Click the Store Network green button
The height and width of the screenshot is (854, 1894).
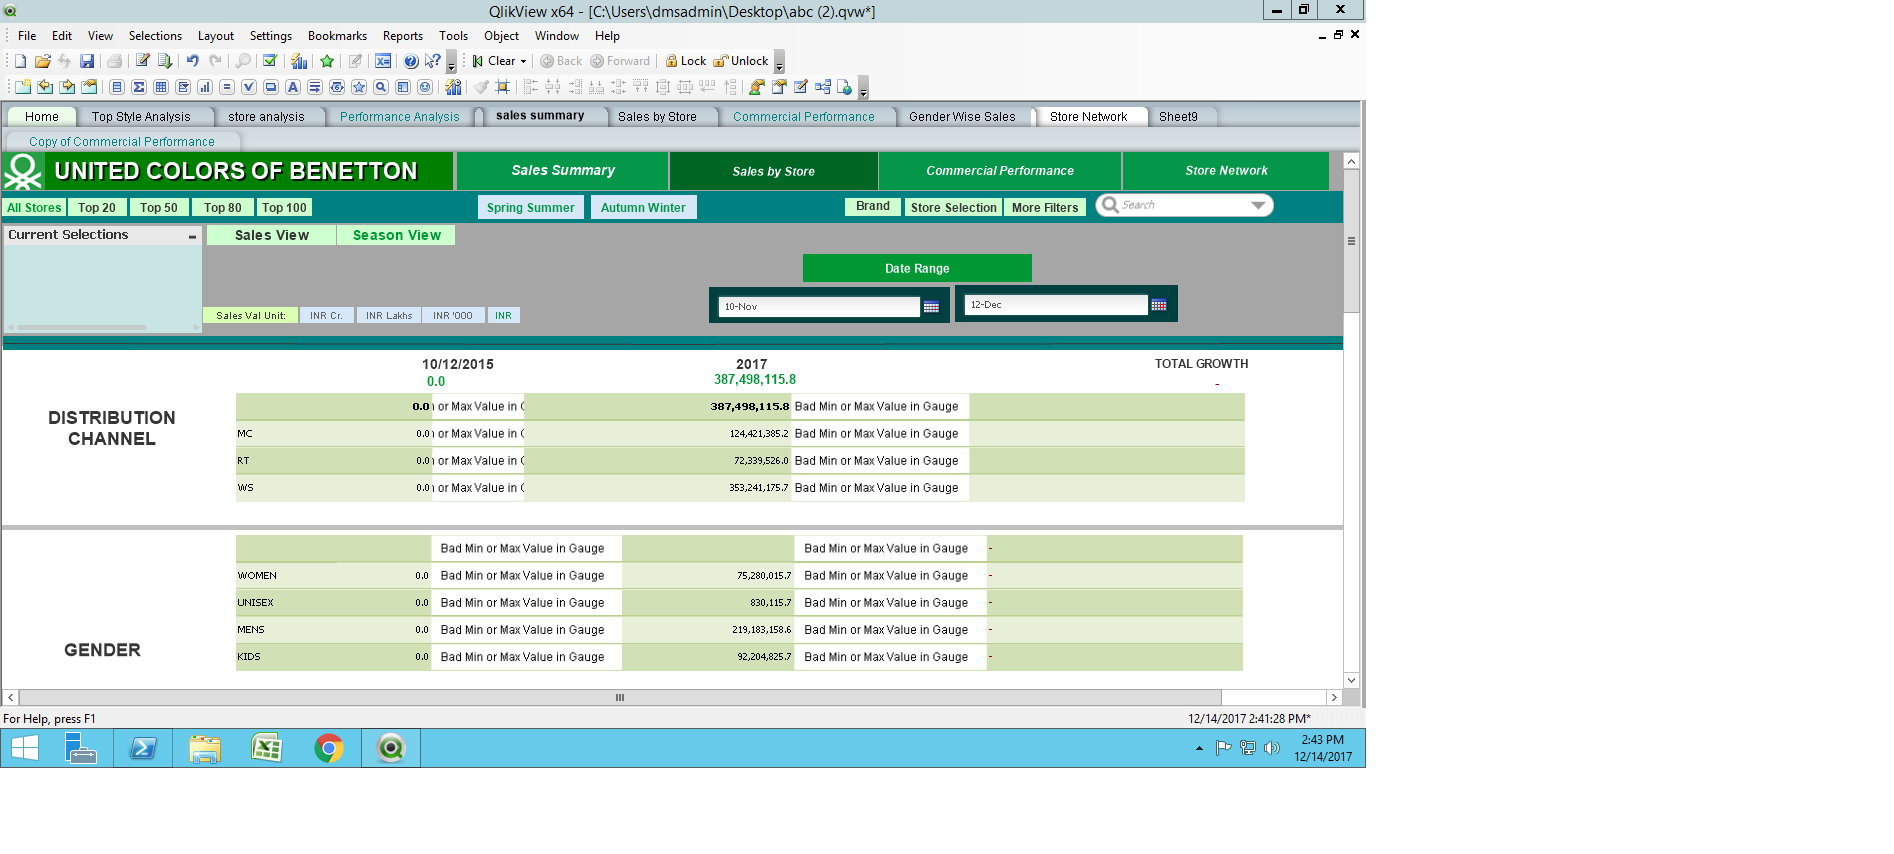point(1226,171)
